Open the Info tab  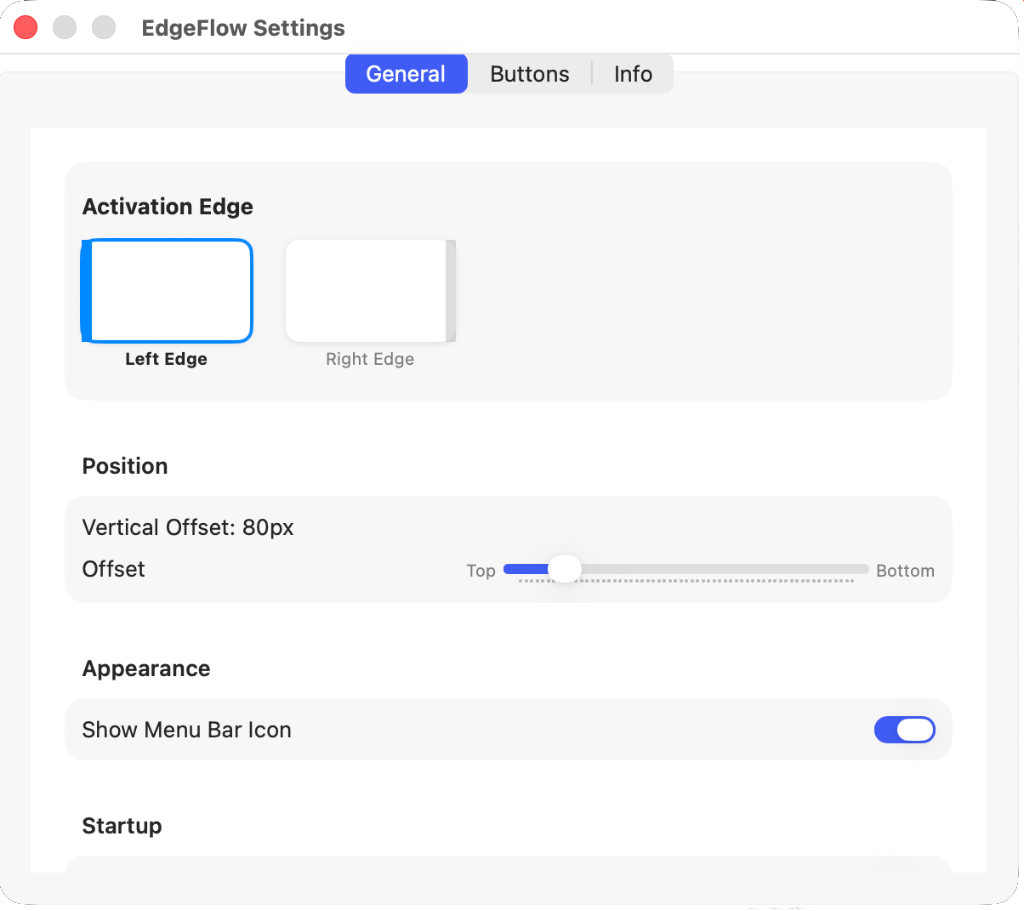632,73
